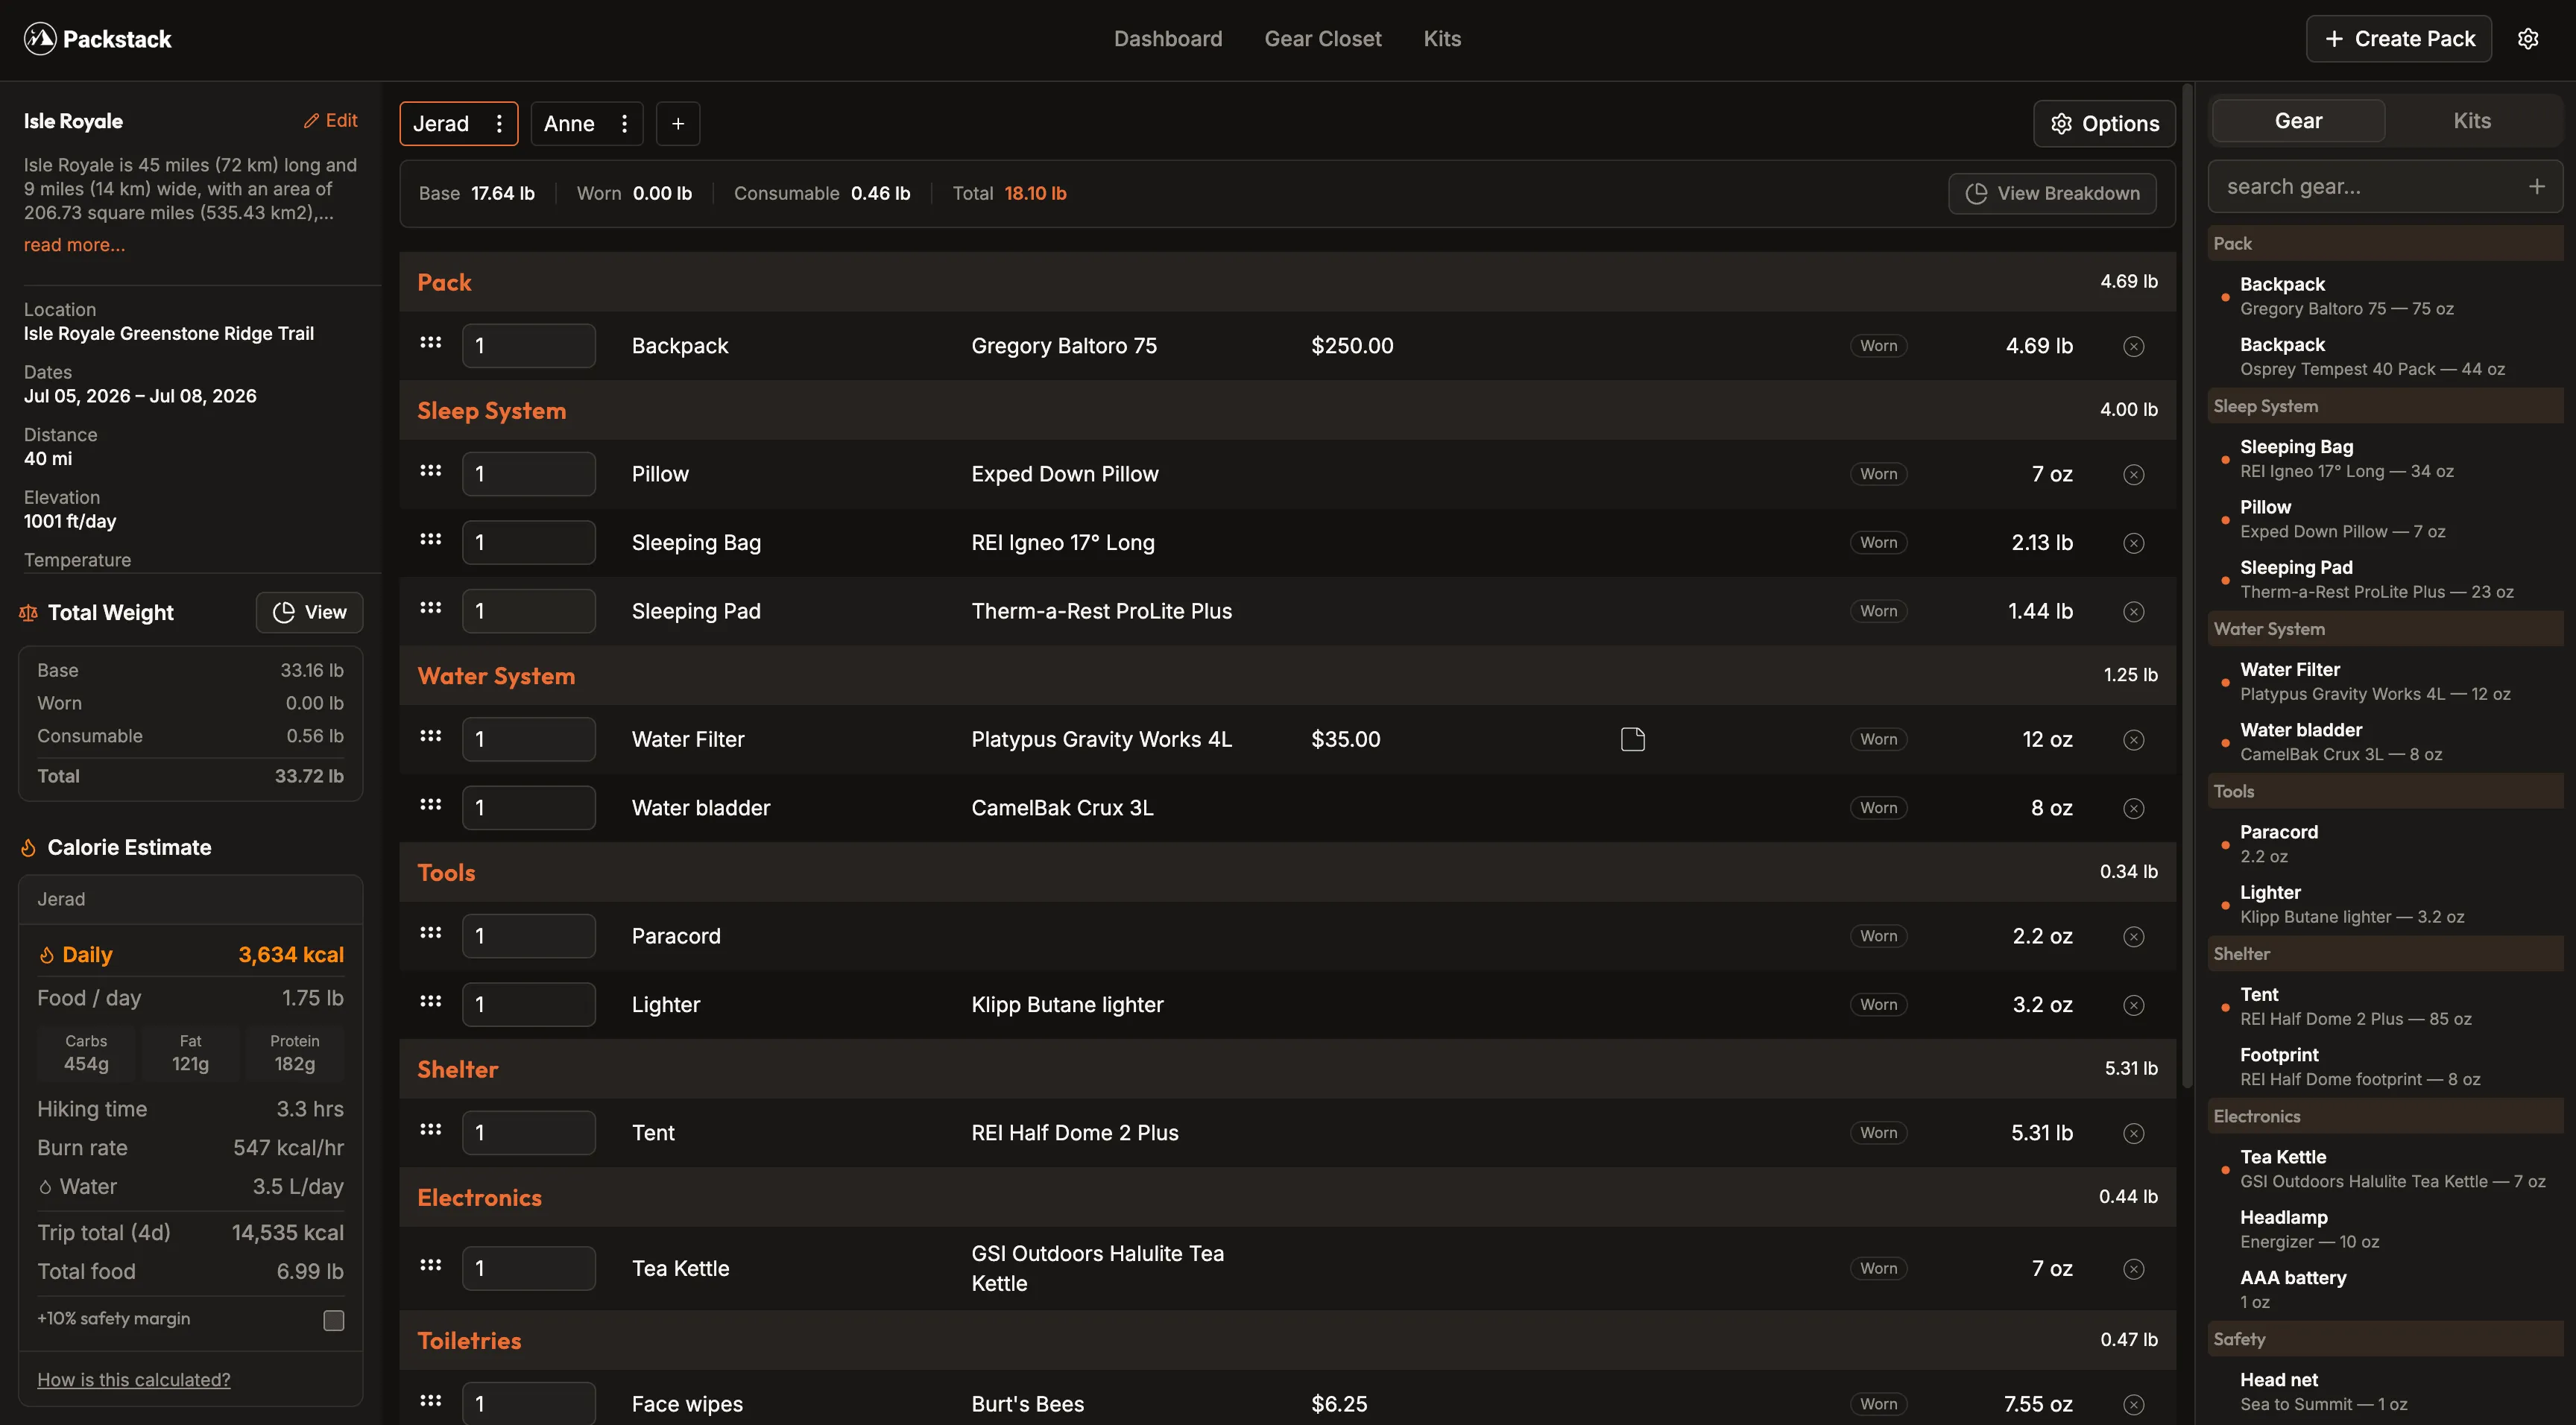This screenshot has width=2576, height=1425.
Task: Switch to the Kits tab in side panel
Action: tap(2472, 121)
